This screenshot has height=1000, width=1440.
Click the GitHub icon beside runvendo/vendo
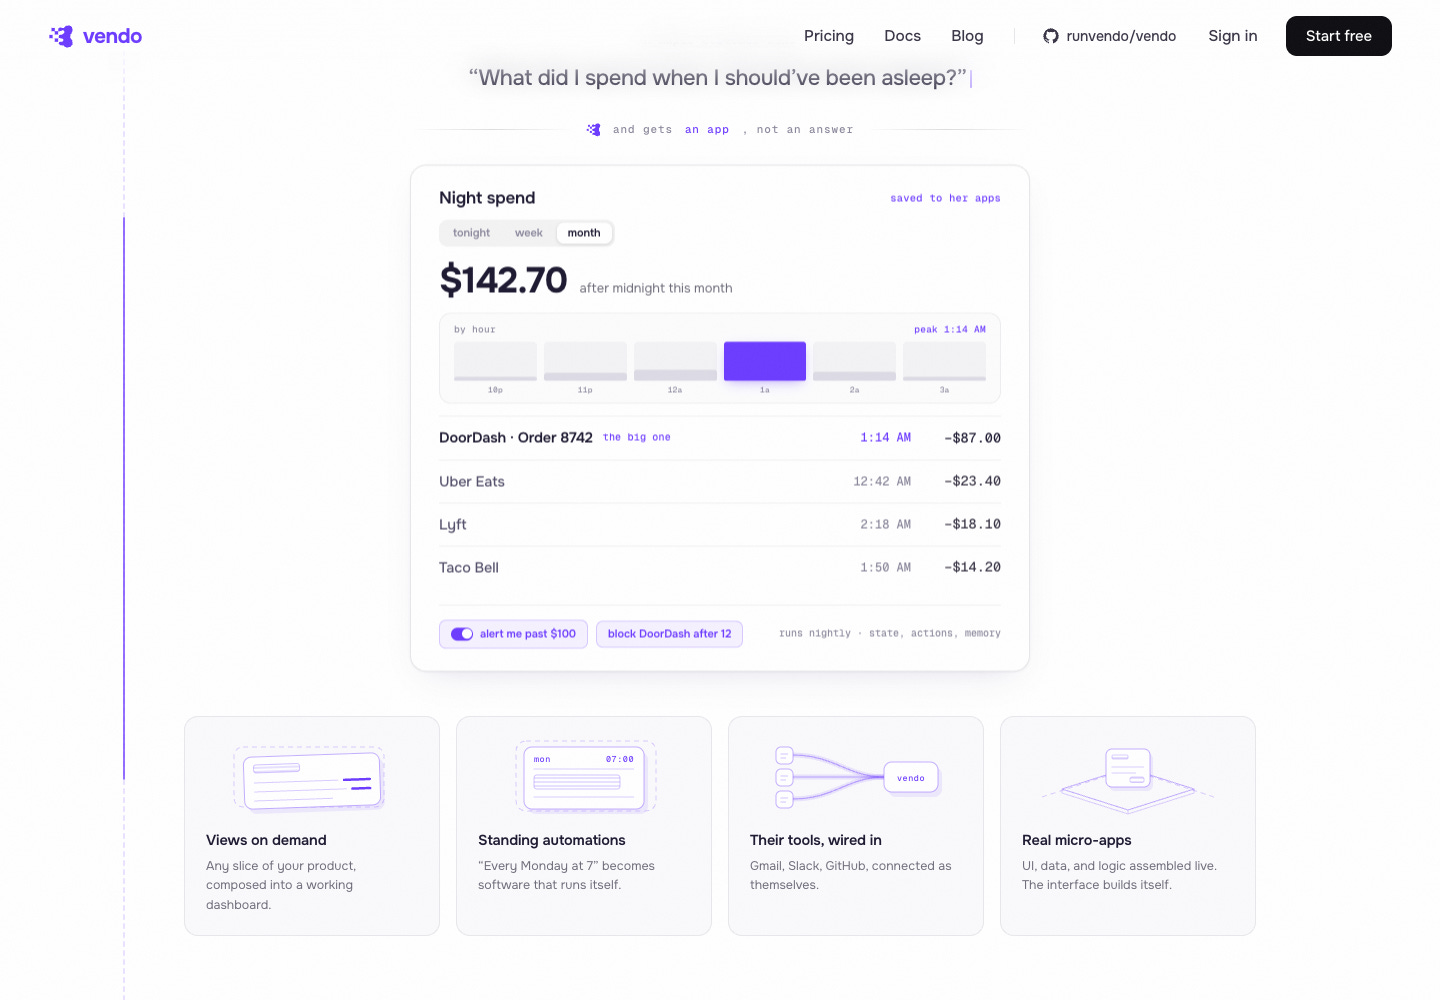click(x=1051, y=36)
